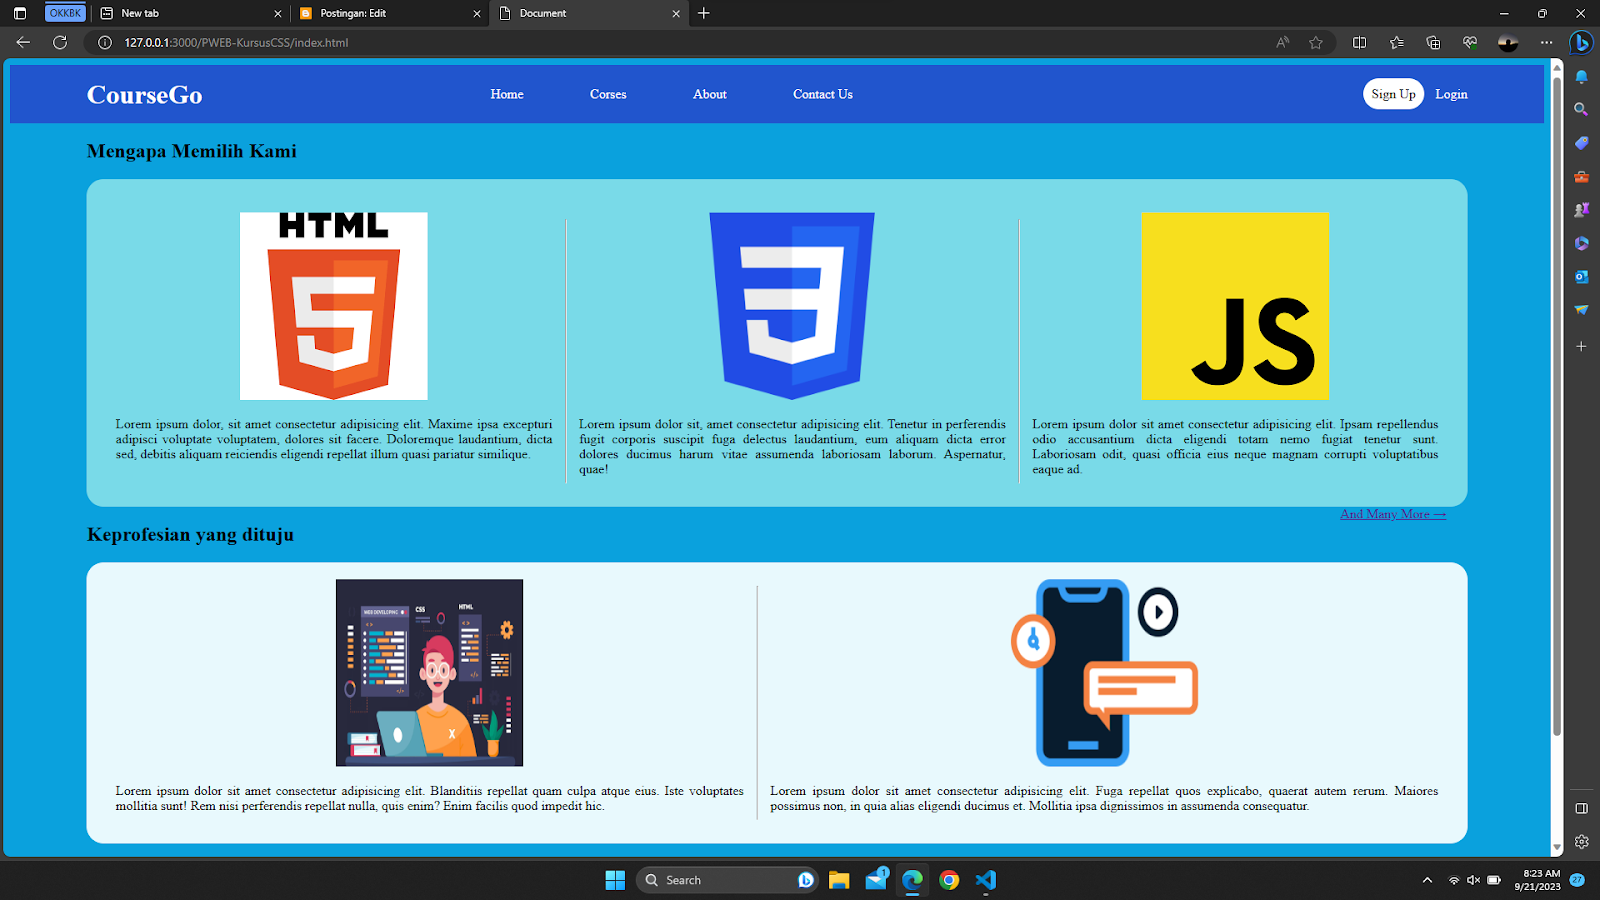This screenshot has width=1600, height=900.
Task: Show hidden system tray icons chevron
Action: [1427, 880]
